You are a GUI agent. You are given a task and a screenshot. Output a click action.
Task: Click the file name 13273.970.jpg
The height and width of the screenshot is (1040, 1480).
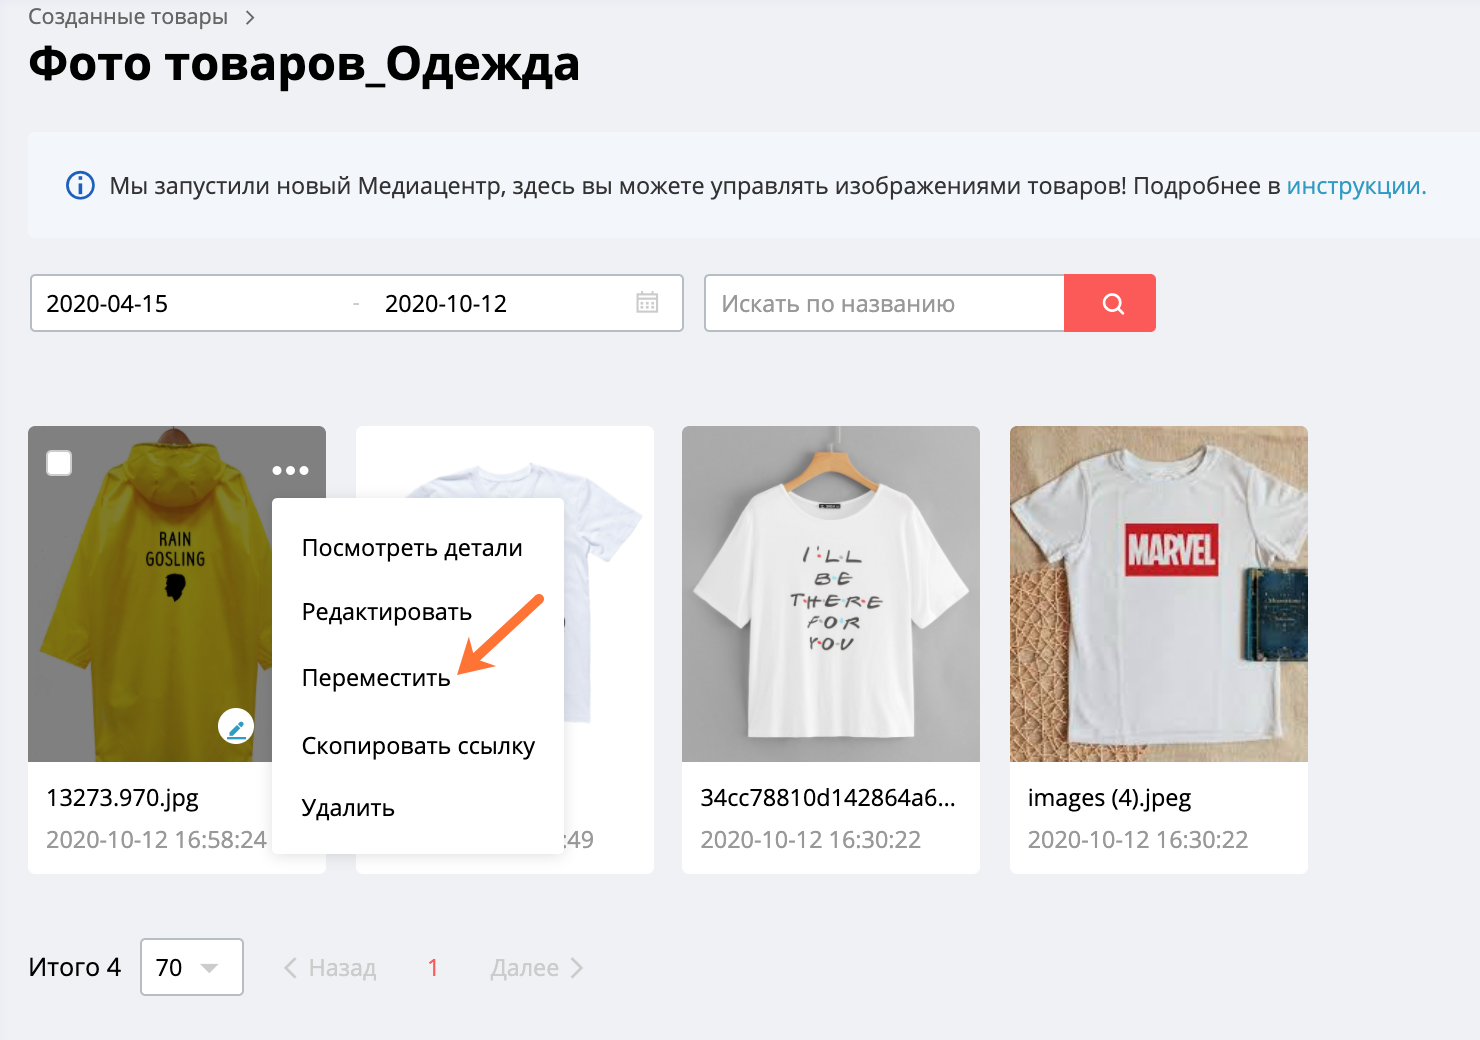pos(122,798)
